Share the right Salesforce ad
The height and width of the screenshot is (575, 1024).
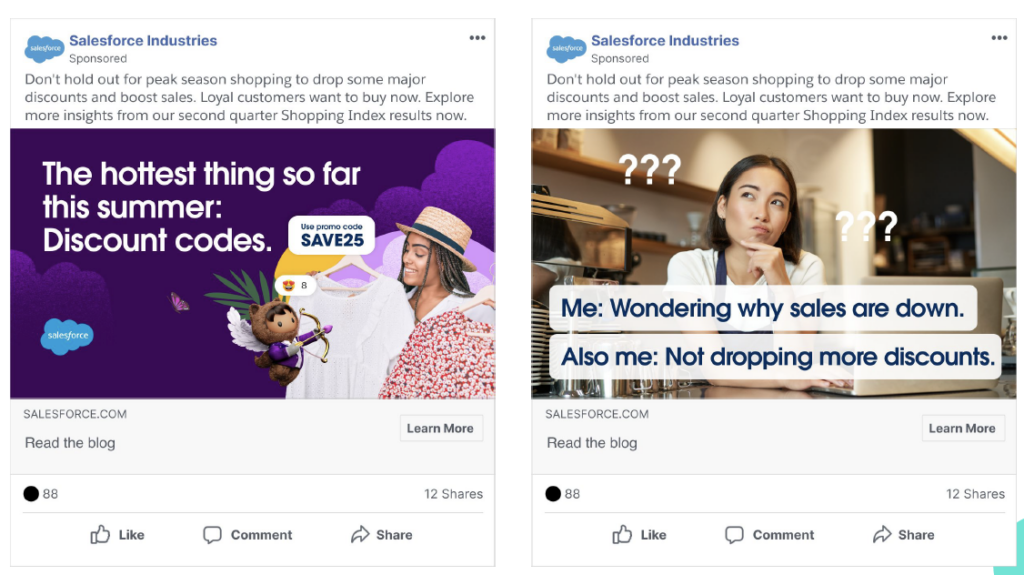(903, 534)
